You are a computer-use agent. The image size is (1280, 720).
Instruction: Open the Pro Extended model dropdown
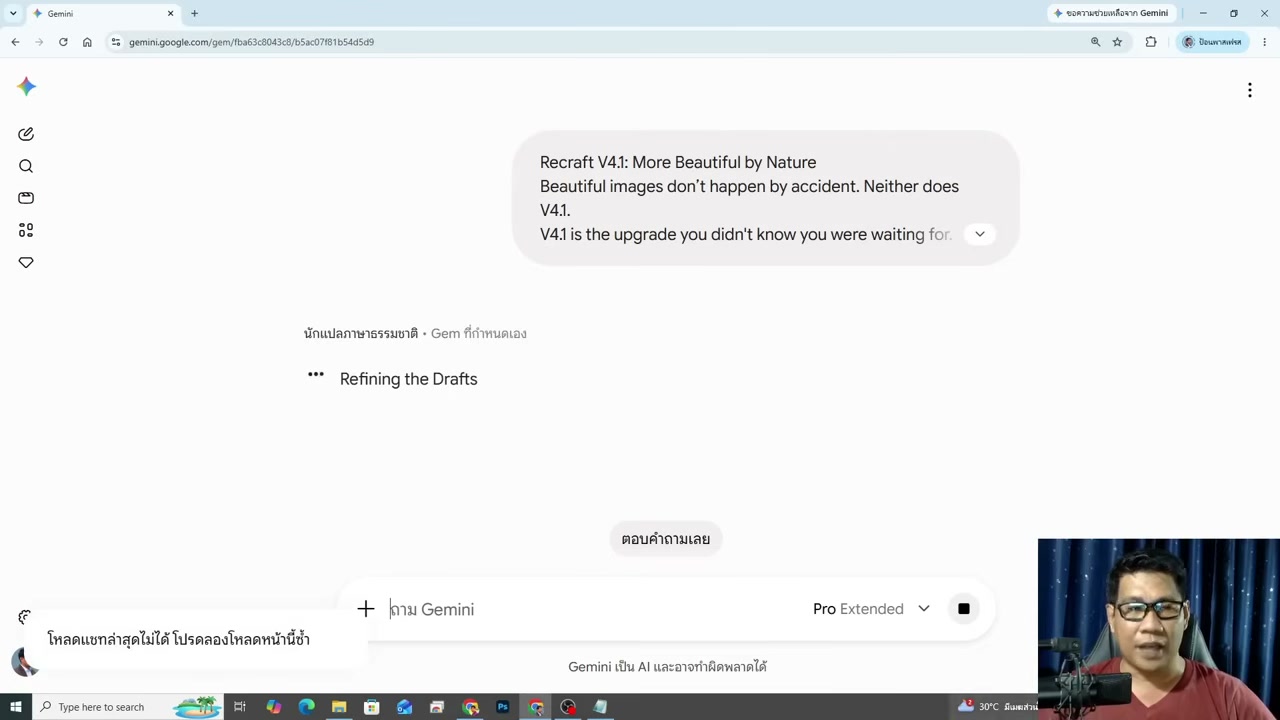click(871, 609)
